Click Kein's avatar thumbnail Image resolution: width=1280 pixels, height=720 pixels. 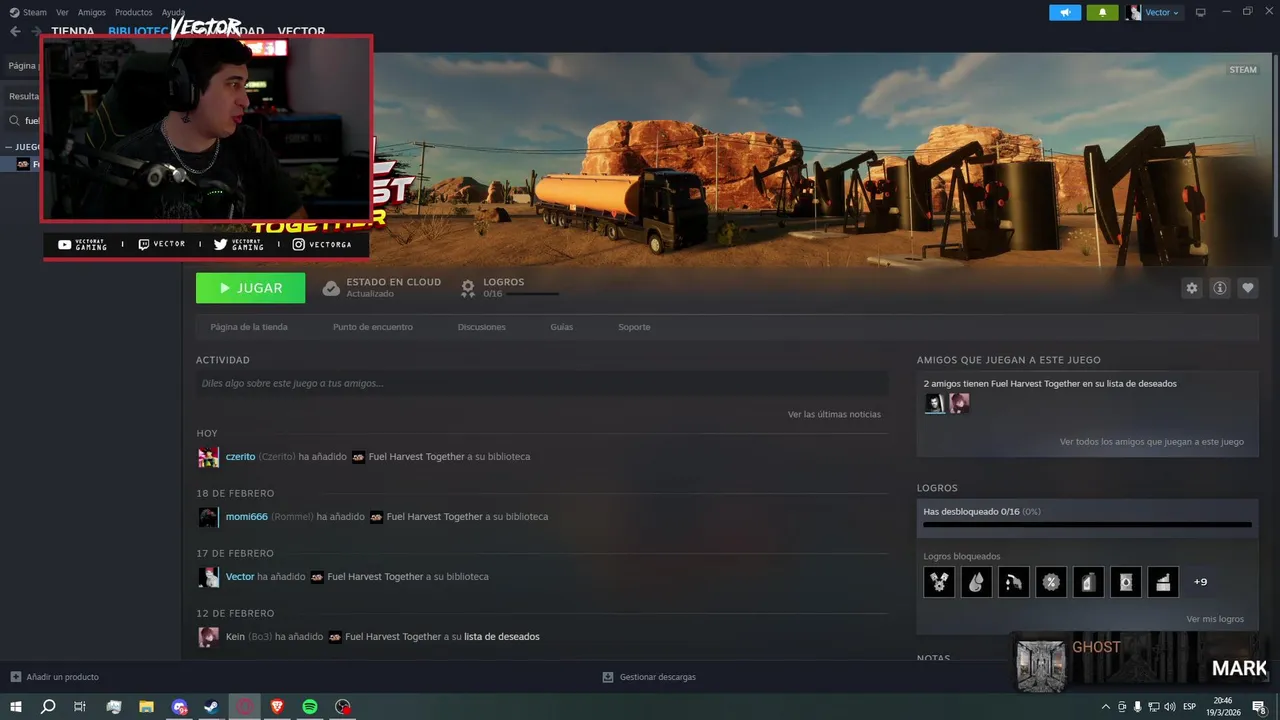208,637
